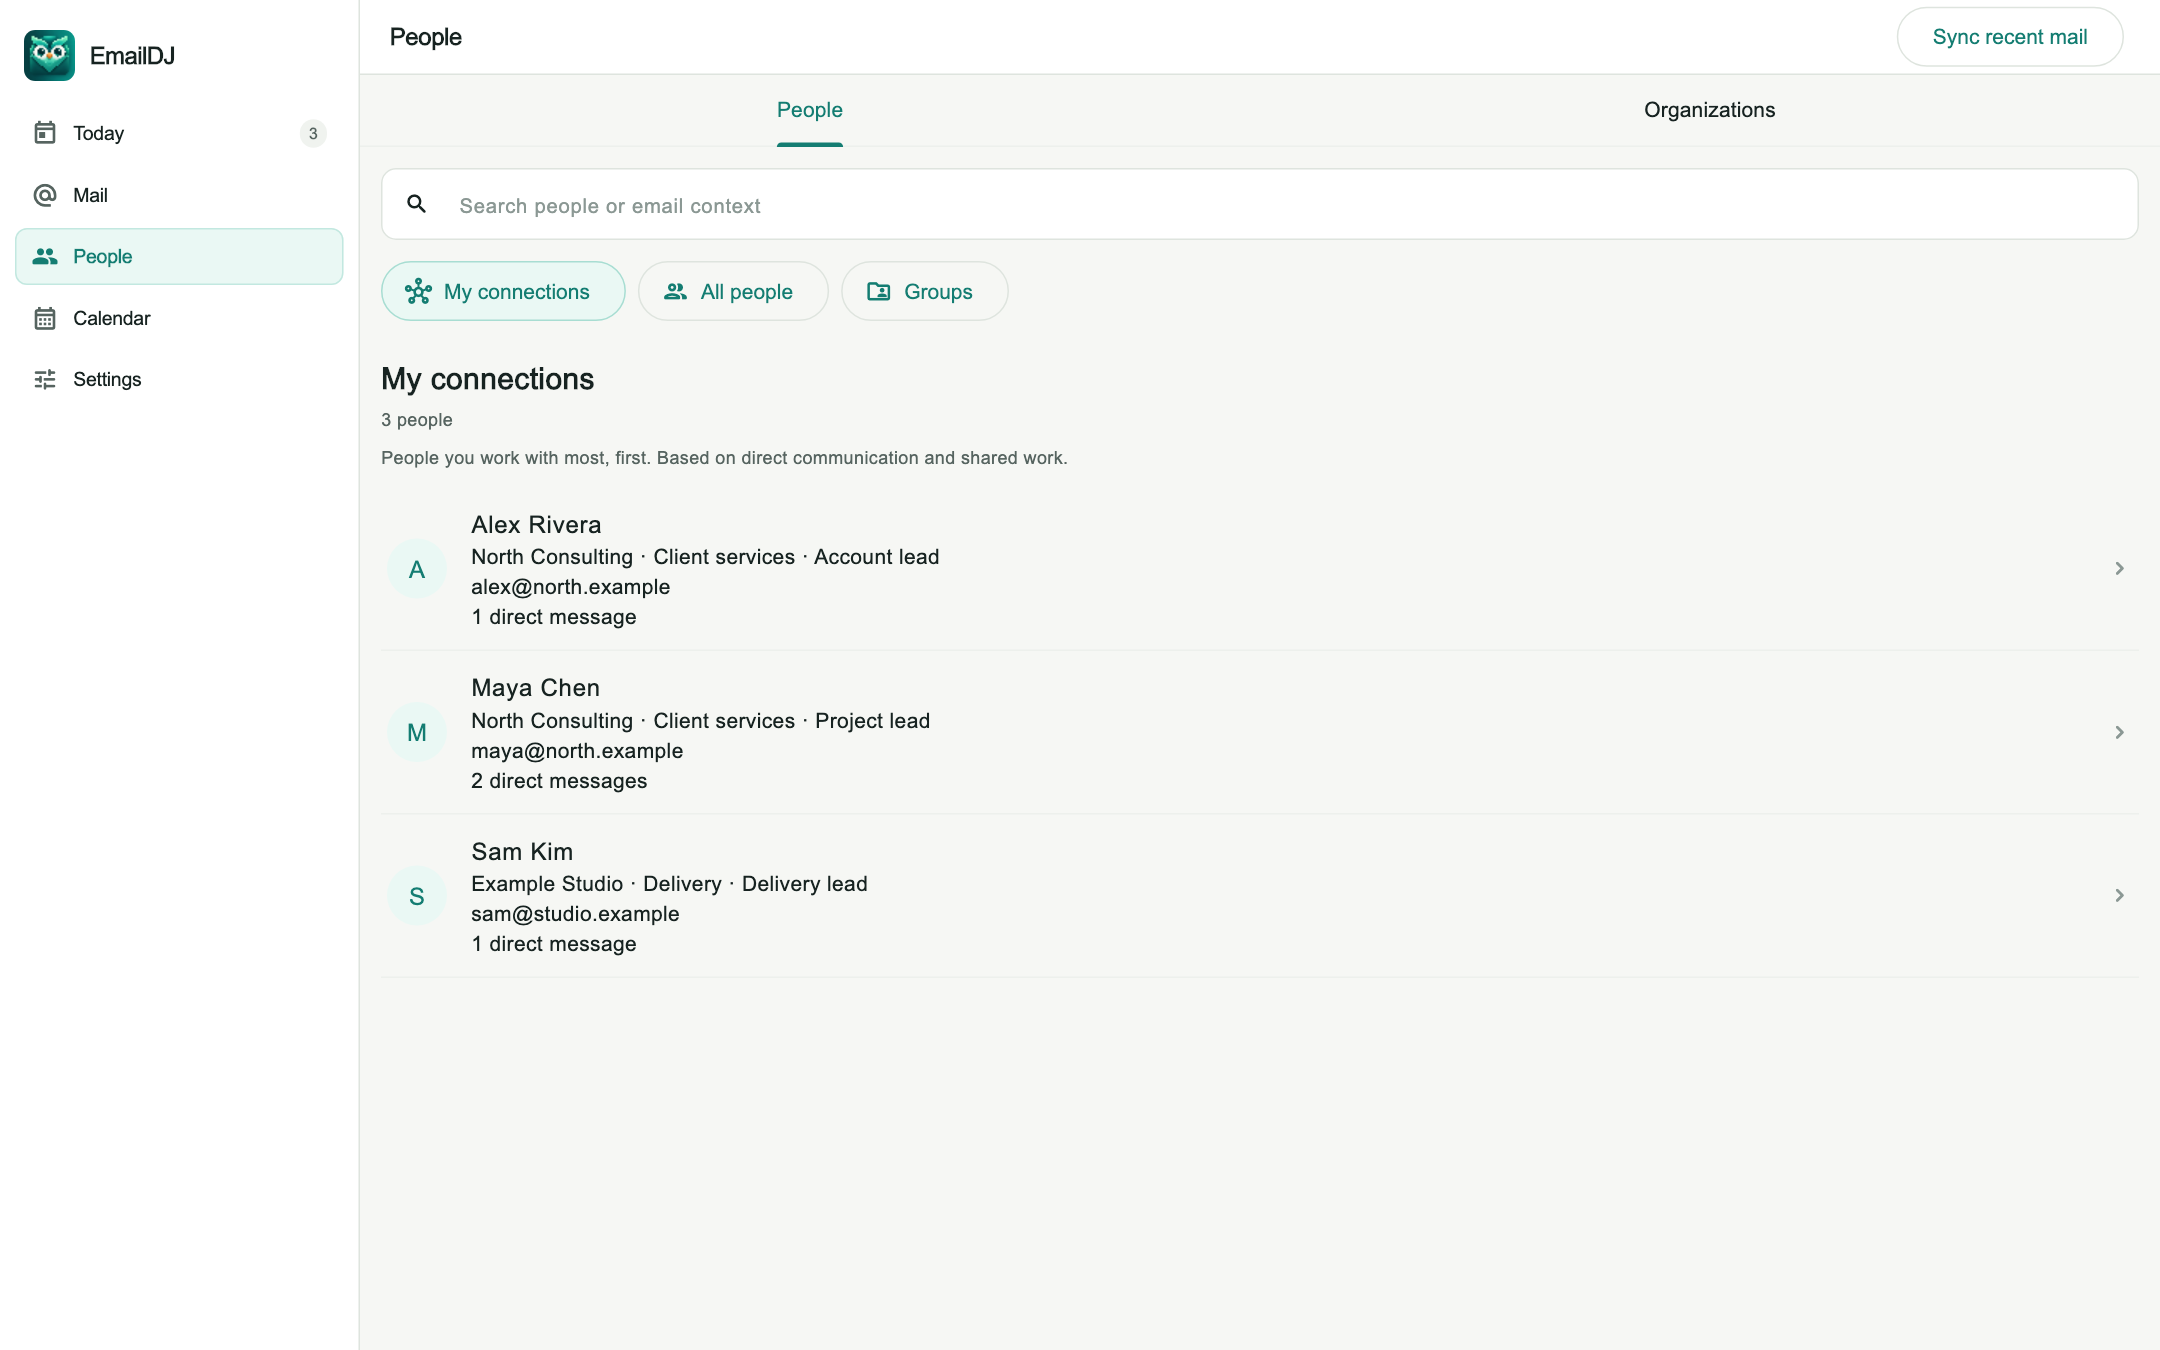Click the Settings sliders icon
Screen dimensions: 2160x1350
[x=45, y=379]
